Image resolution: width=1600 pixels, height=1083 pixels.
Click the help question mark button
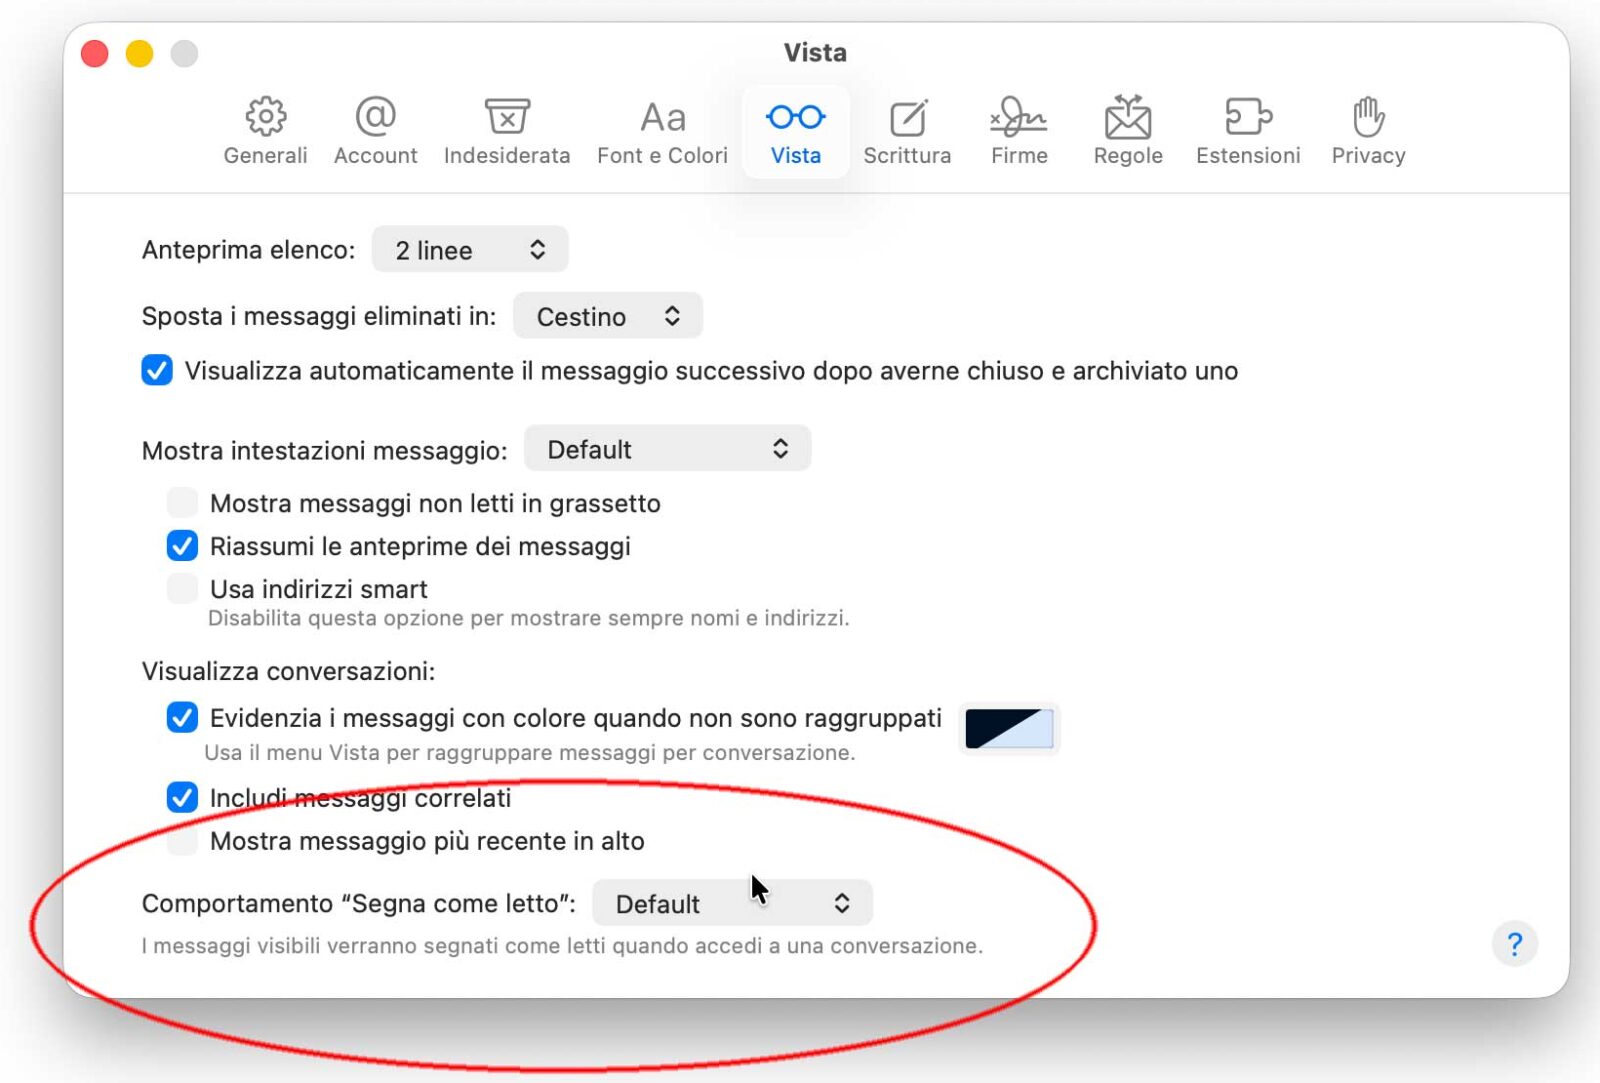[1515, 943]
